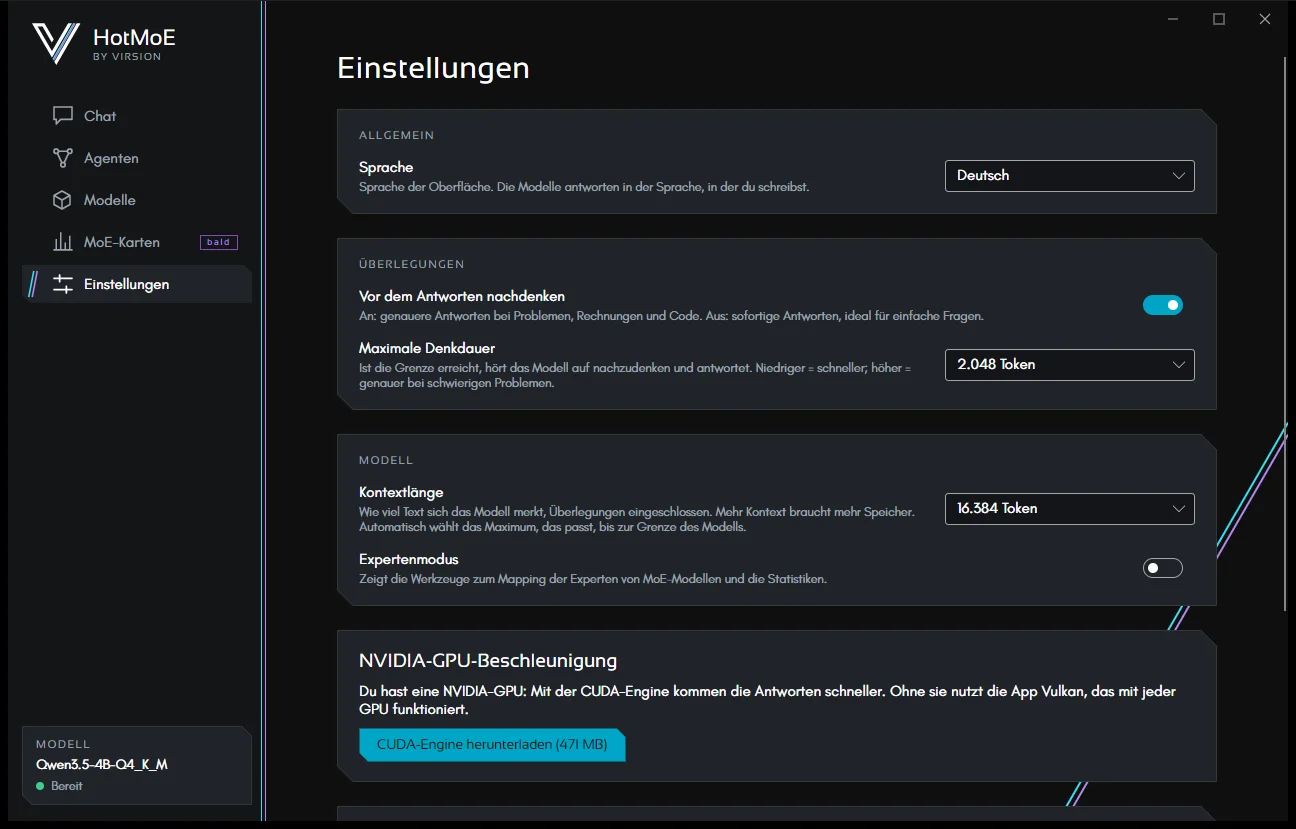
Task: Click the Kontextlänge label
Action: pyautogui.click(x=401, y=492)
